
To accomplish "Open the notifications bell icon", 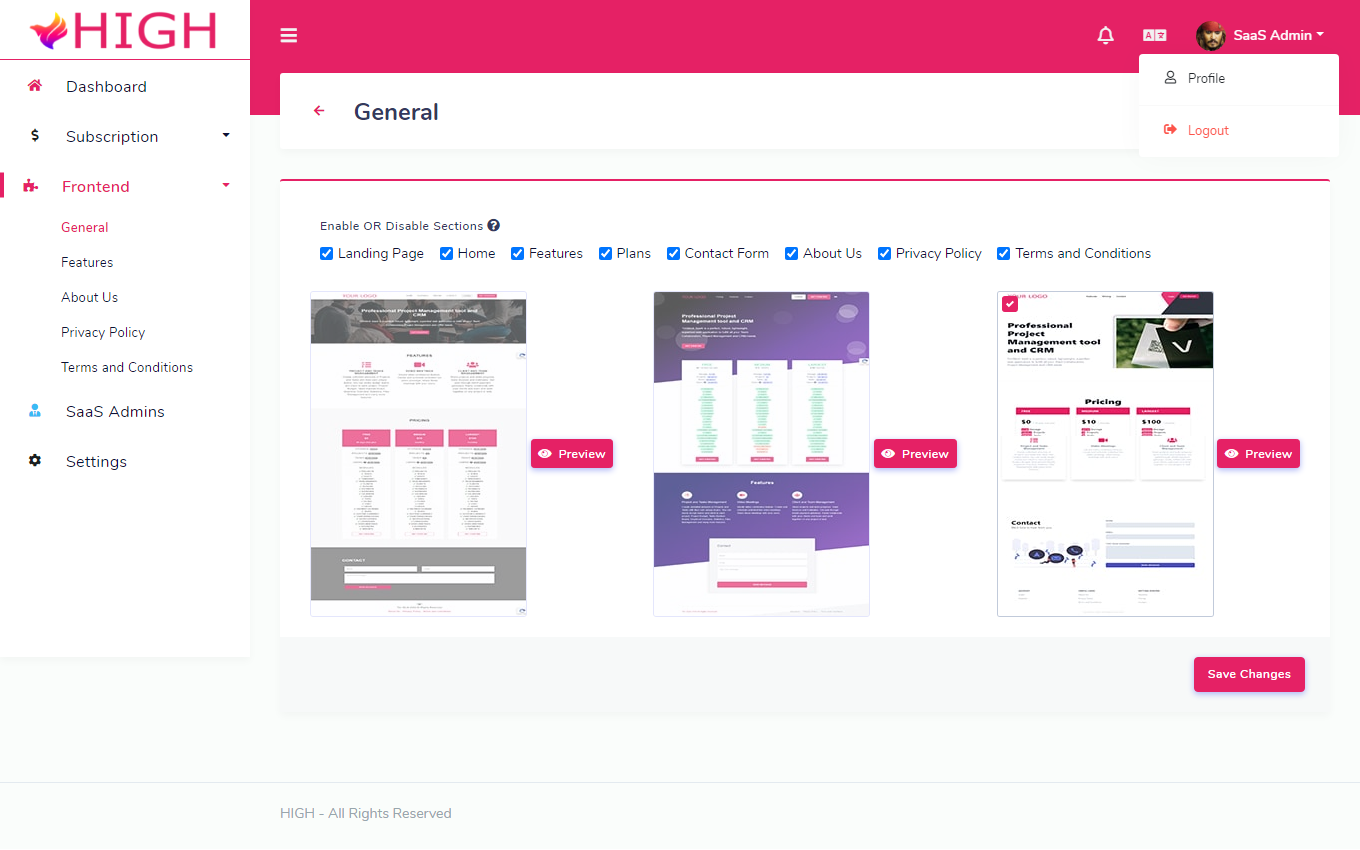I will 1105,35.
